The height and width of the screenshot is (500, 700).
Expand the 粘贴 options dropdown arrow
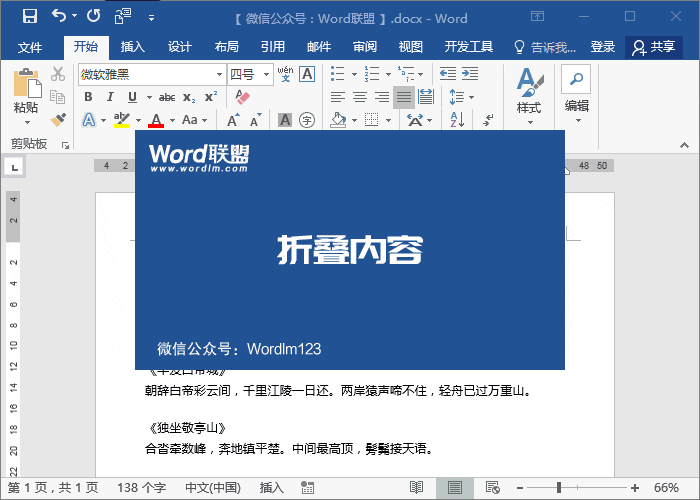(x=27, y=122)
